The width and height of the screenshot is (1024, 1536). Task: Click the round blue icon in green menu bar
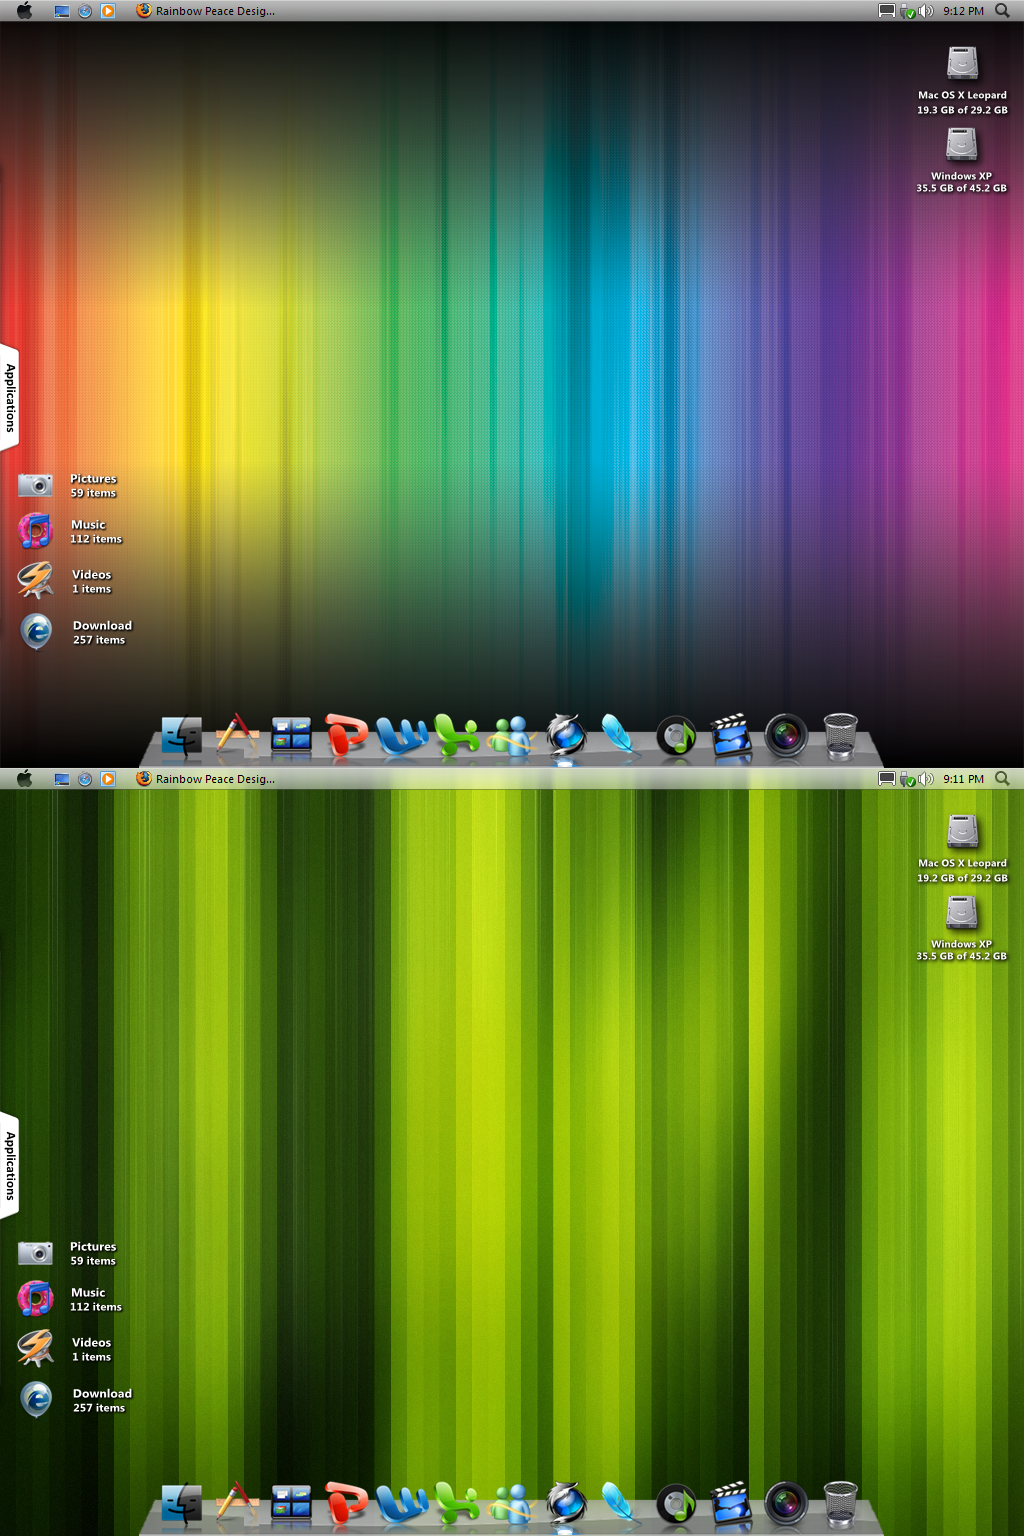85,779
